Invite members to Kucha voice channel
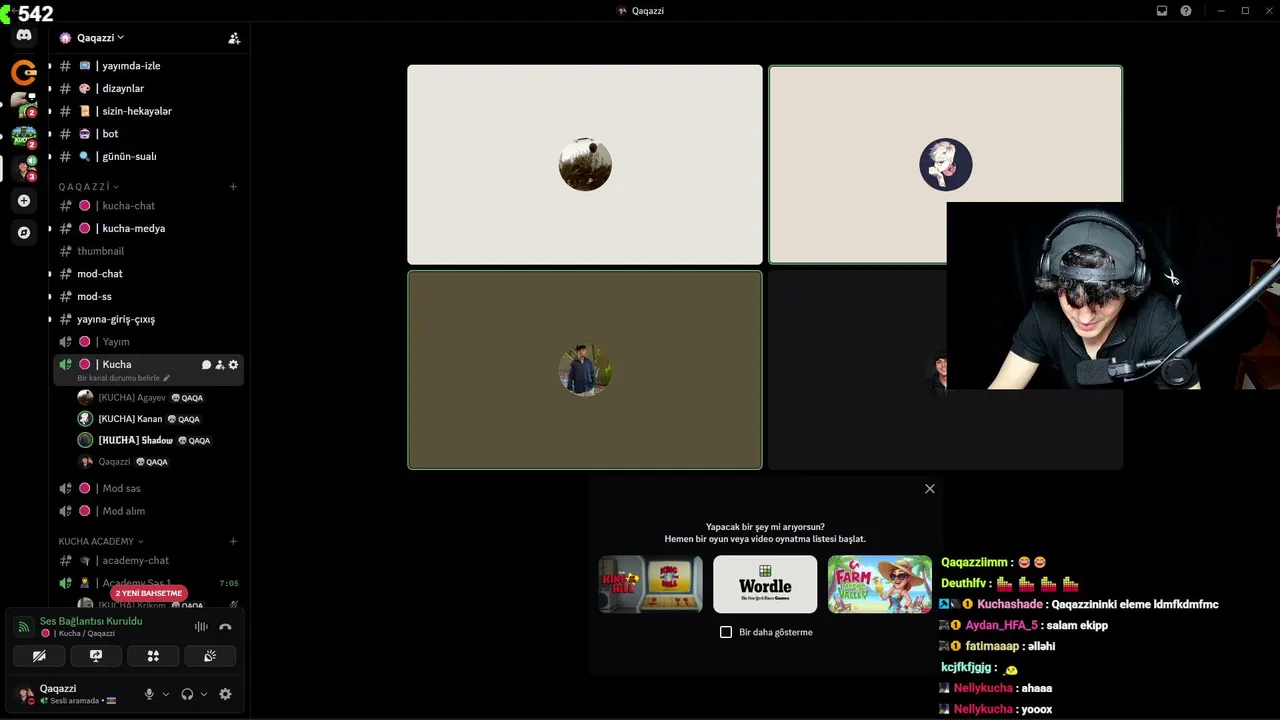 (220, 365)
